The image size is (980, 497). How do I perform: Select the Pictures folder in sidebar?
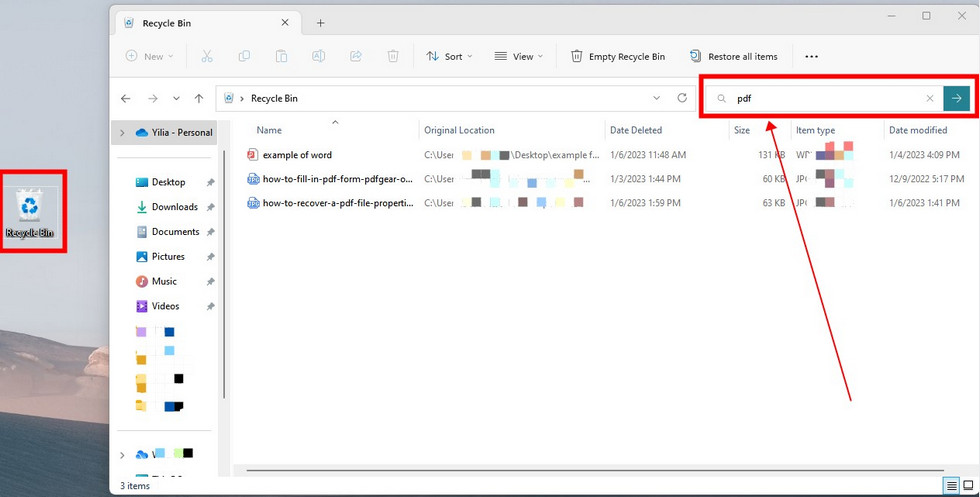pos(168,257)
